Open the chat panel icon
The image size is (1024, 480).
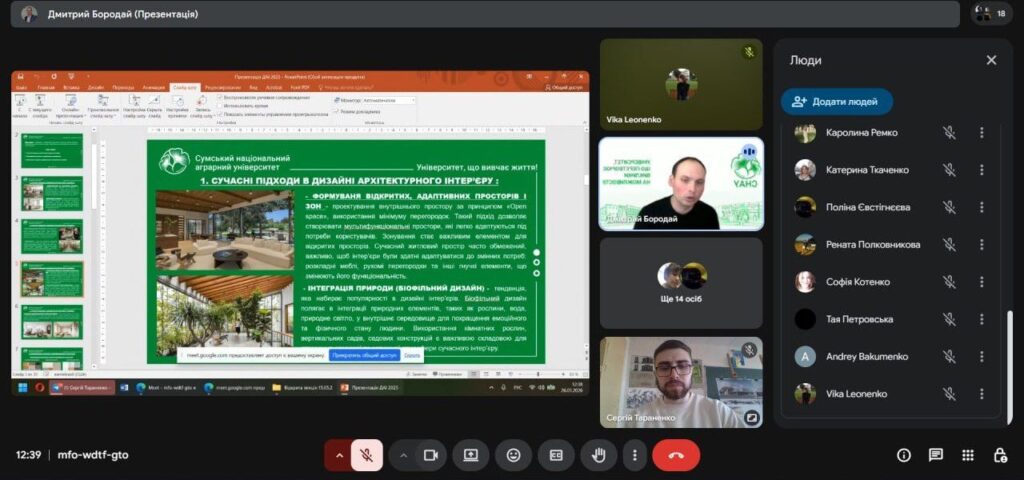[936, 455]
